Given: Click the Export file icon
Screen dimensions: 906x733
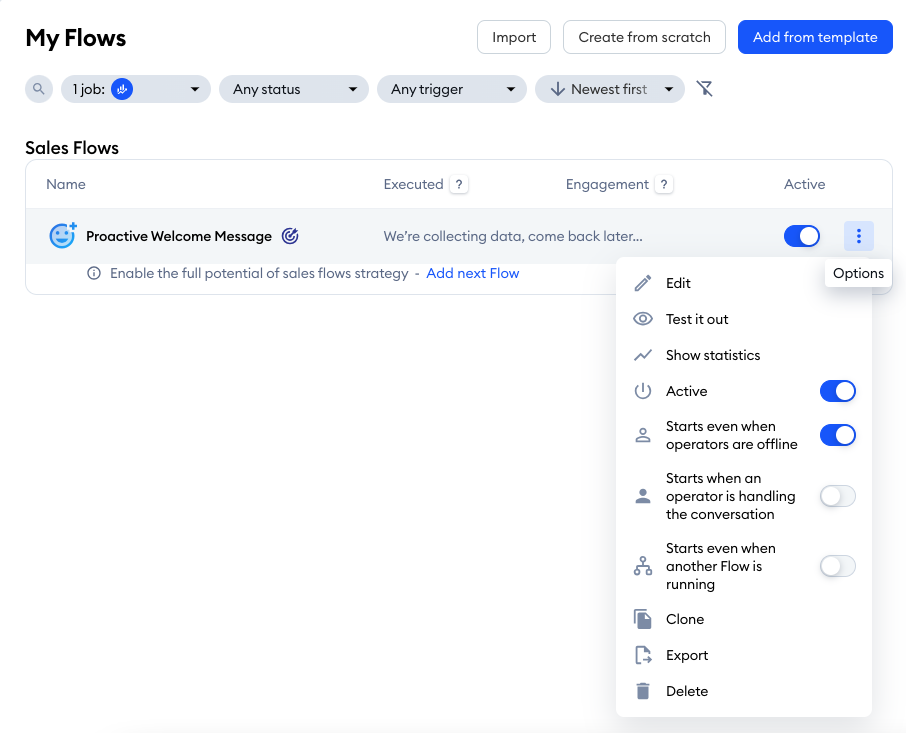Looking at the screenshot, I should click(x=643, y=655).
